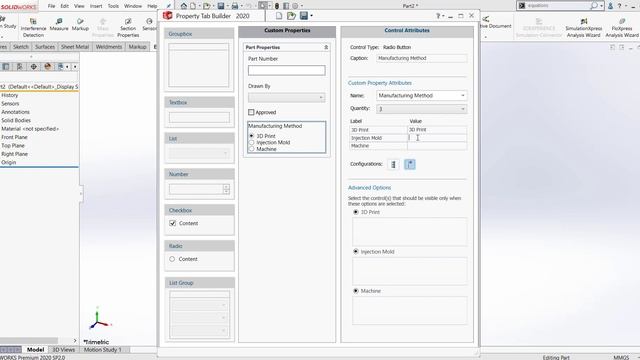
Task: Save the part with SolidWorks Save icon
Action: [221, 6]
